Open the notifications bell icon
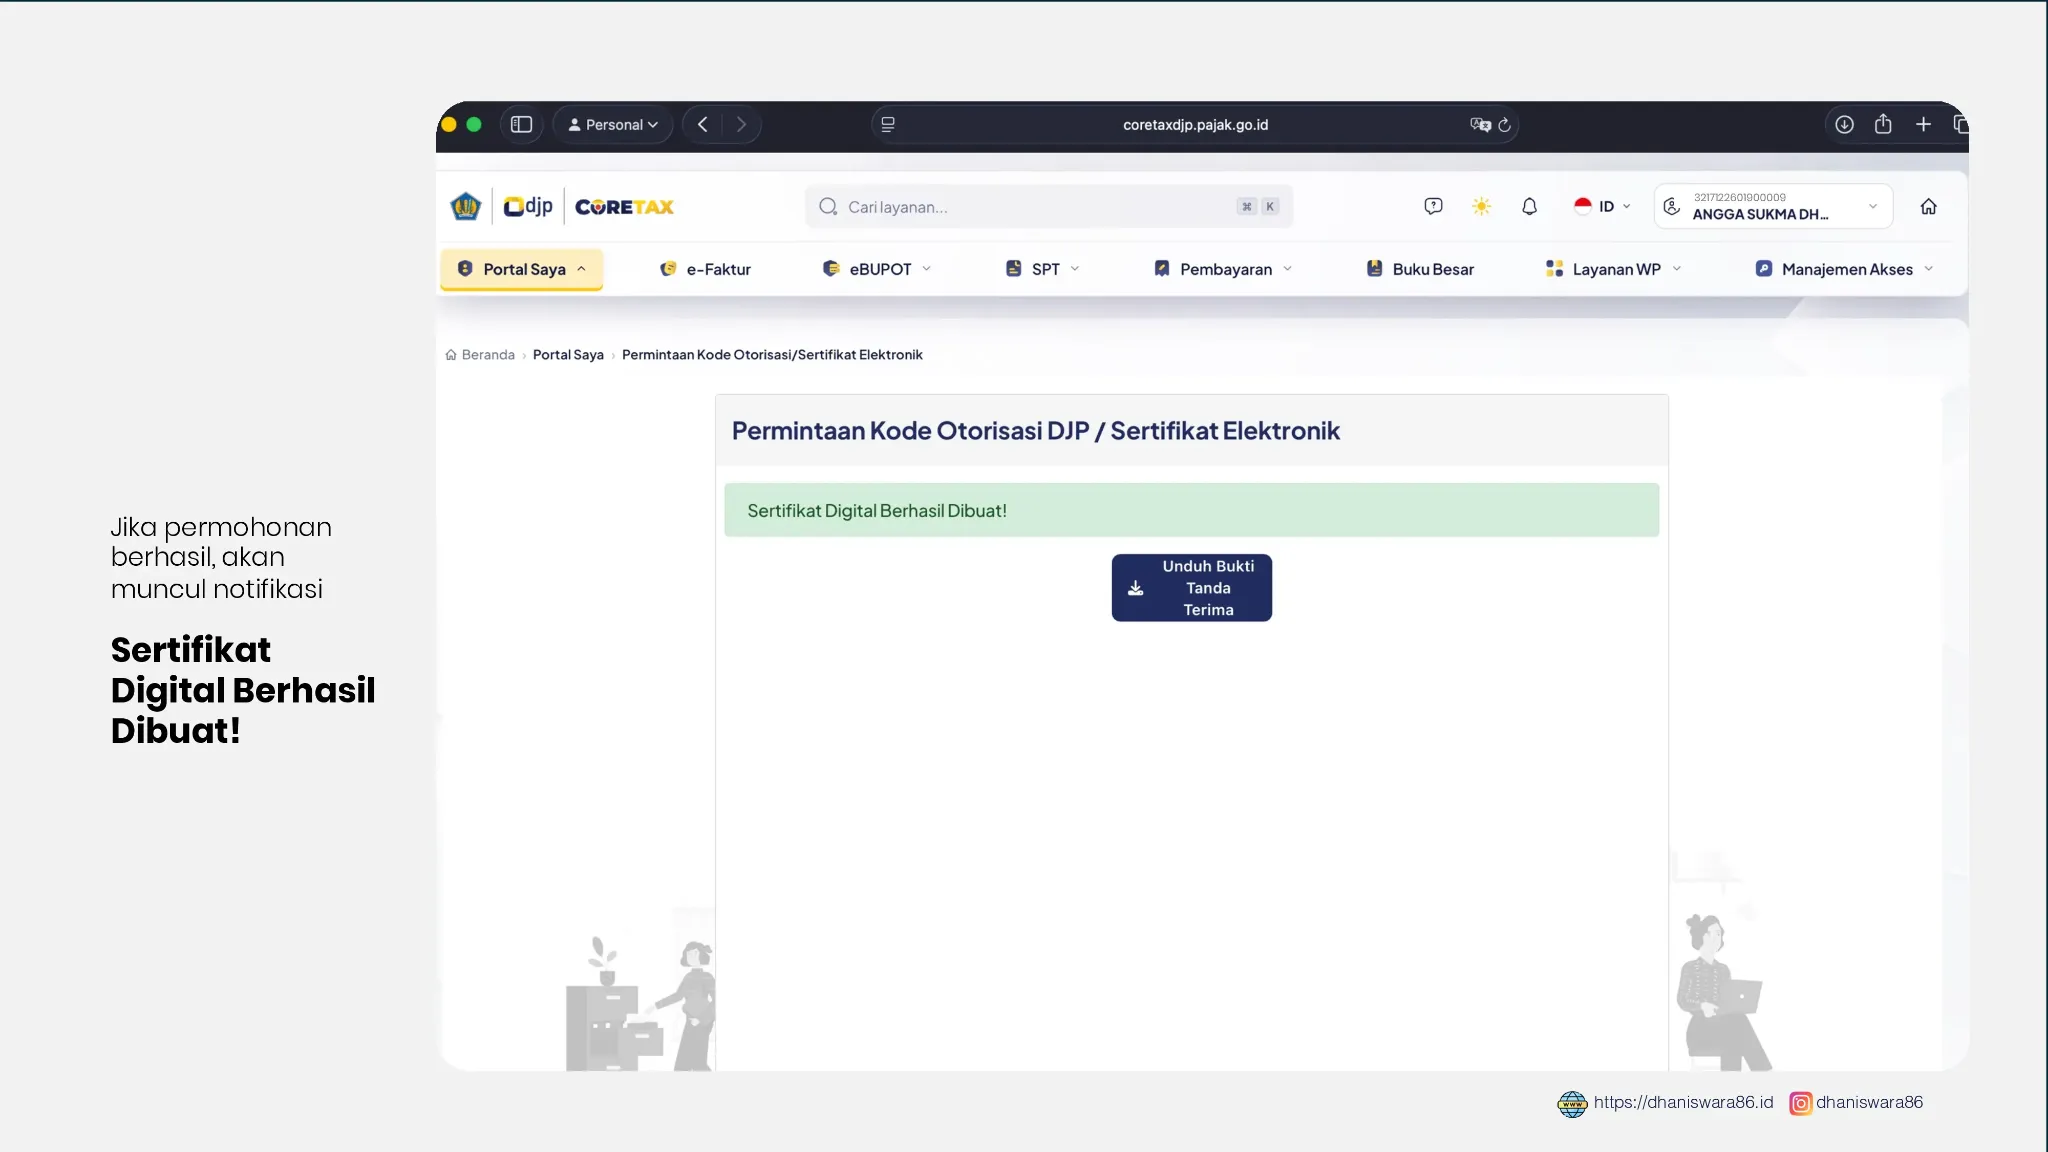Image resolution: width=2048 pixels, height=1152 pixels. click(1529, 206)
